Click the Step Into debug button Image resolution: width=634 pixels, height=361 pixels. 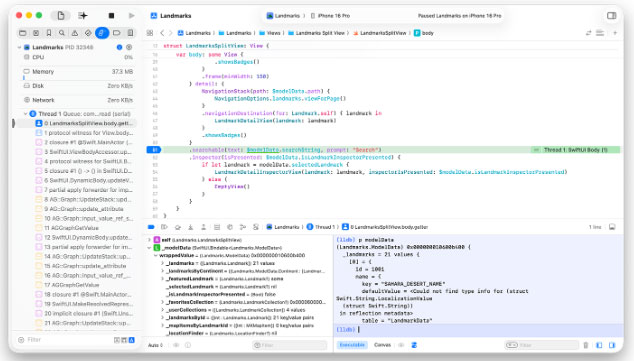coord(190,227)
